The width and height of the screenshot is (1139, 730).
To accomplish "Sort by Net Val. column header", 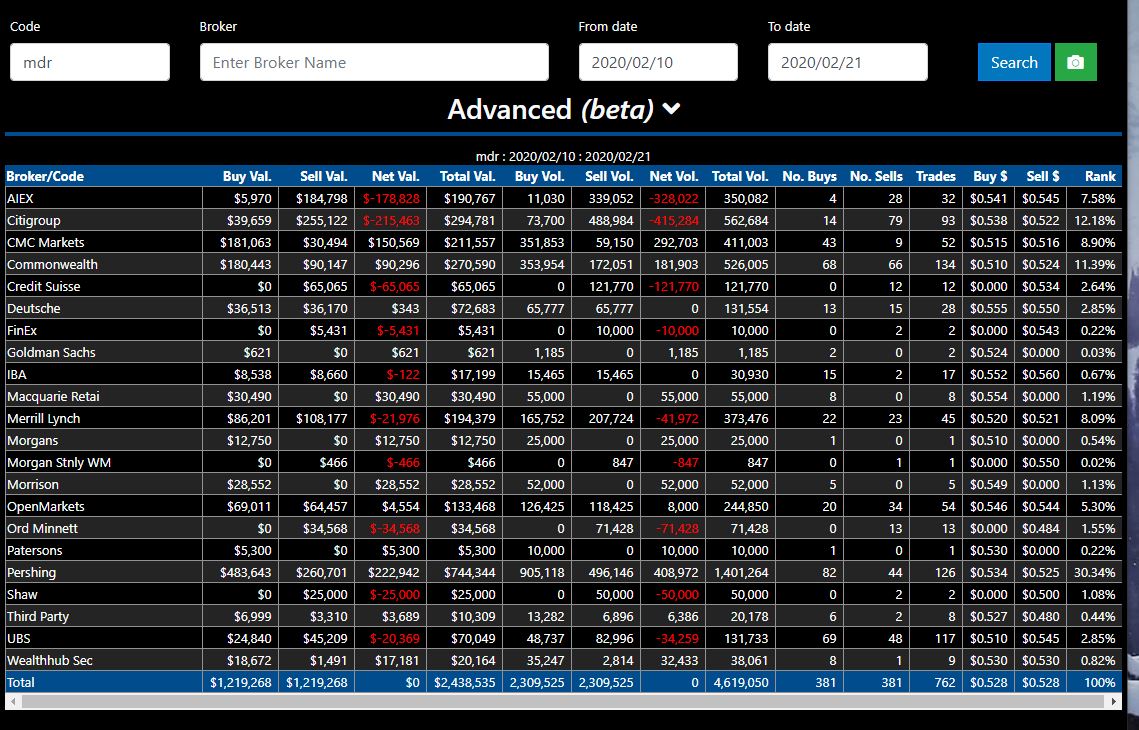I will [395, 176].
